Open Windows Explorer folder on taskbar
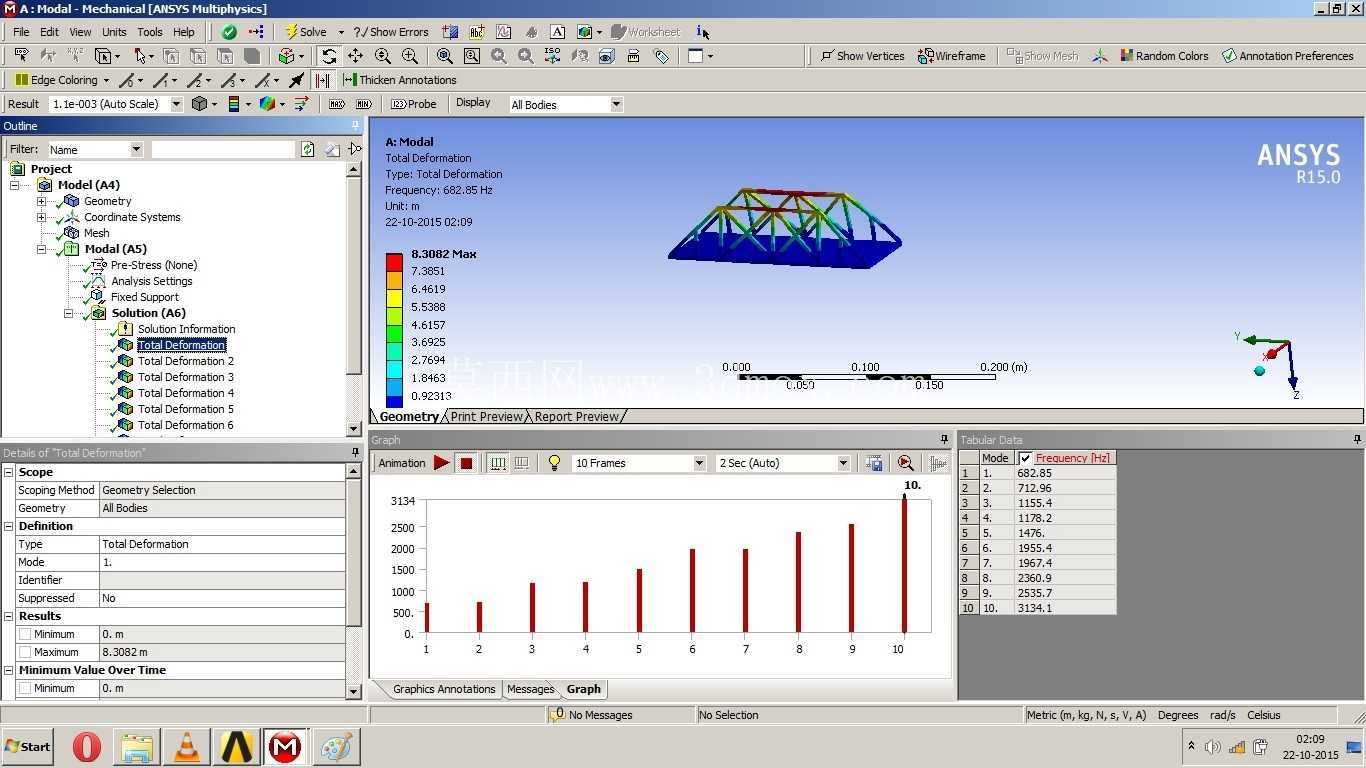This screenshot has width=1366, height=768. click(137, 747)
